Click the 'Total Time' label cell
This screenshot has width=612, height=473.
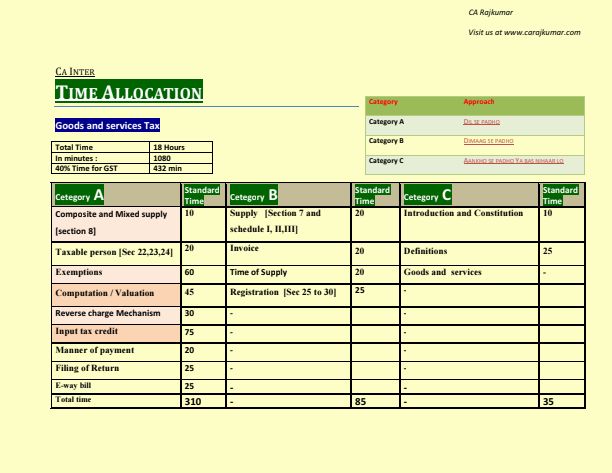click(101, 147)
